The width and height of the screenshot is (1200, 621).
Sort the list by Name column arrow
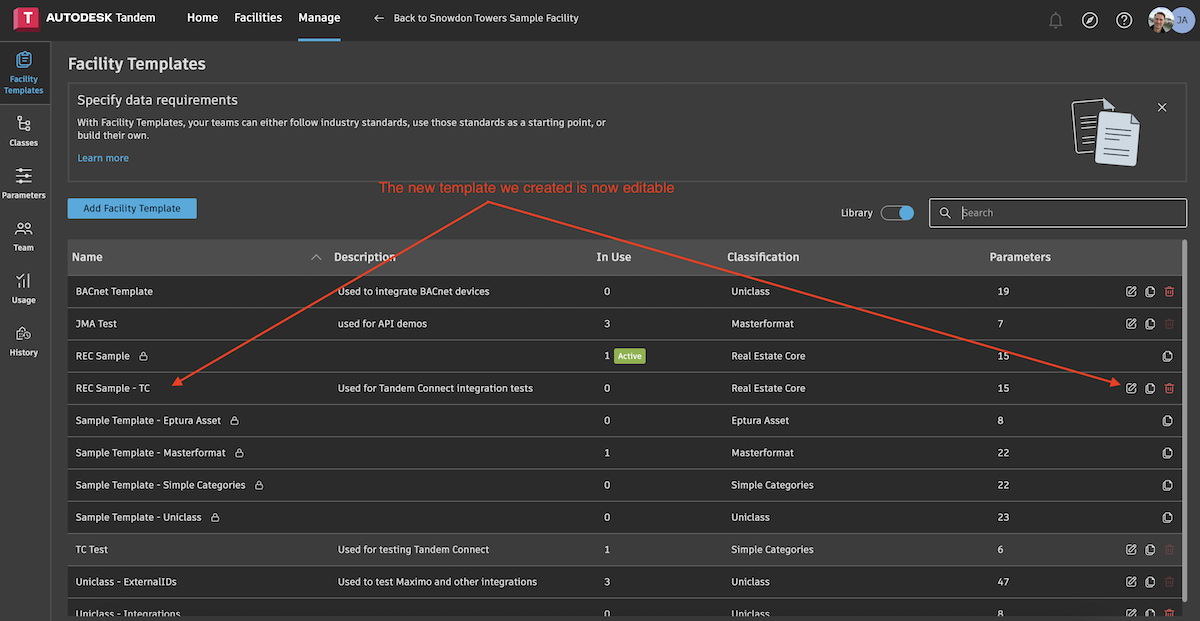coord(316,257)
